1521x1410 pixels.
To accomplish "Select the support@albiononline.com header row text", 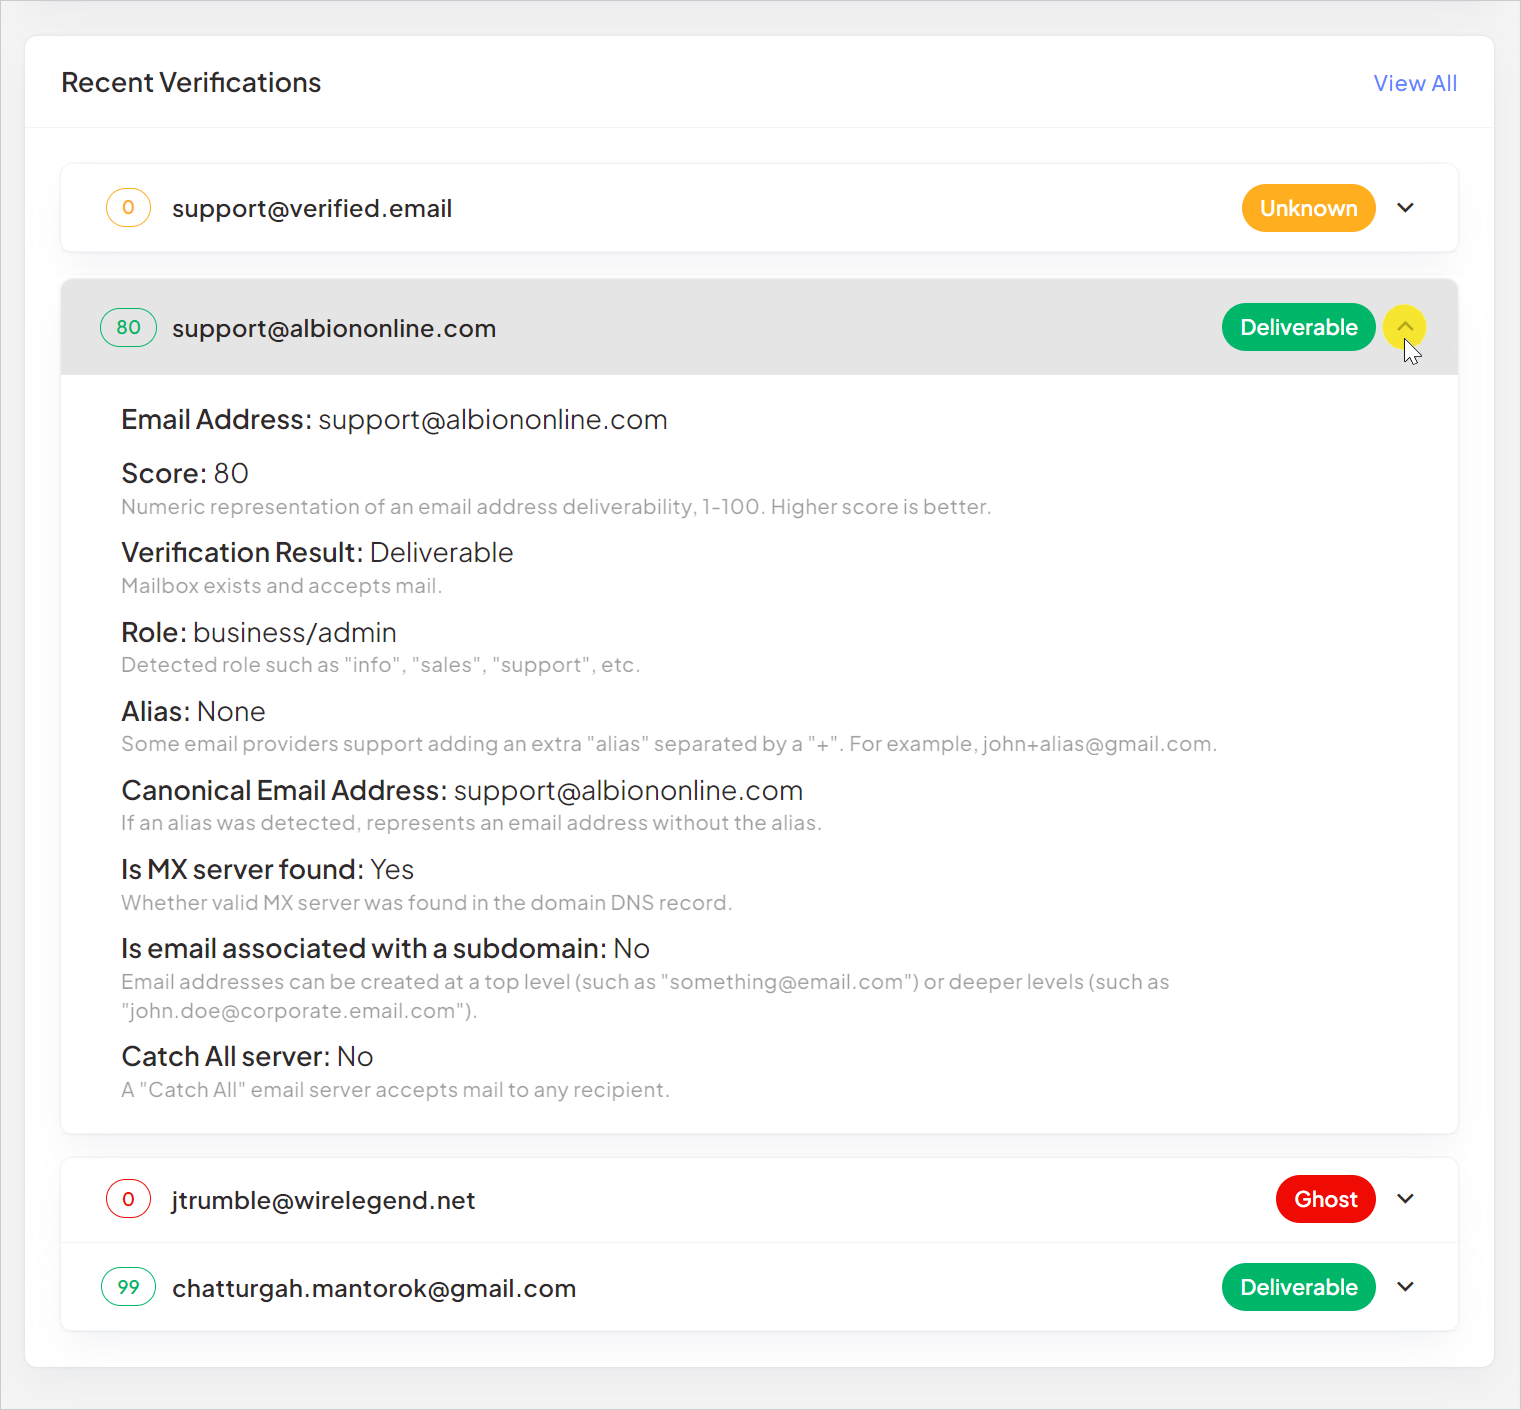I will (334, 328).
